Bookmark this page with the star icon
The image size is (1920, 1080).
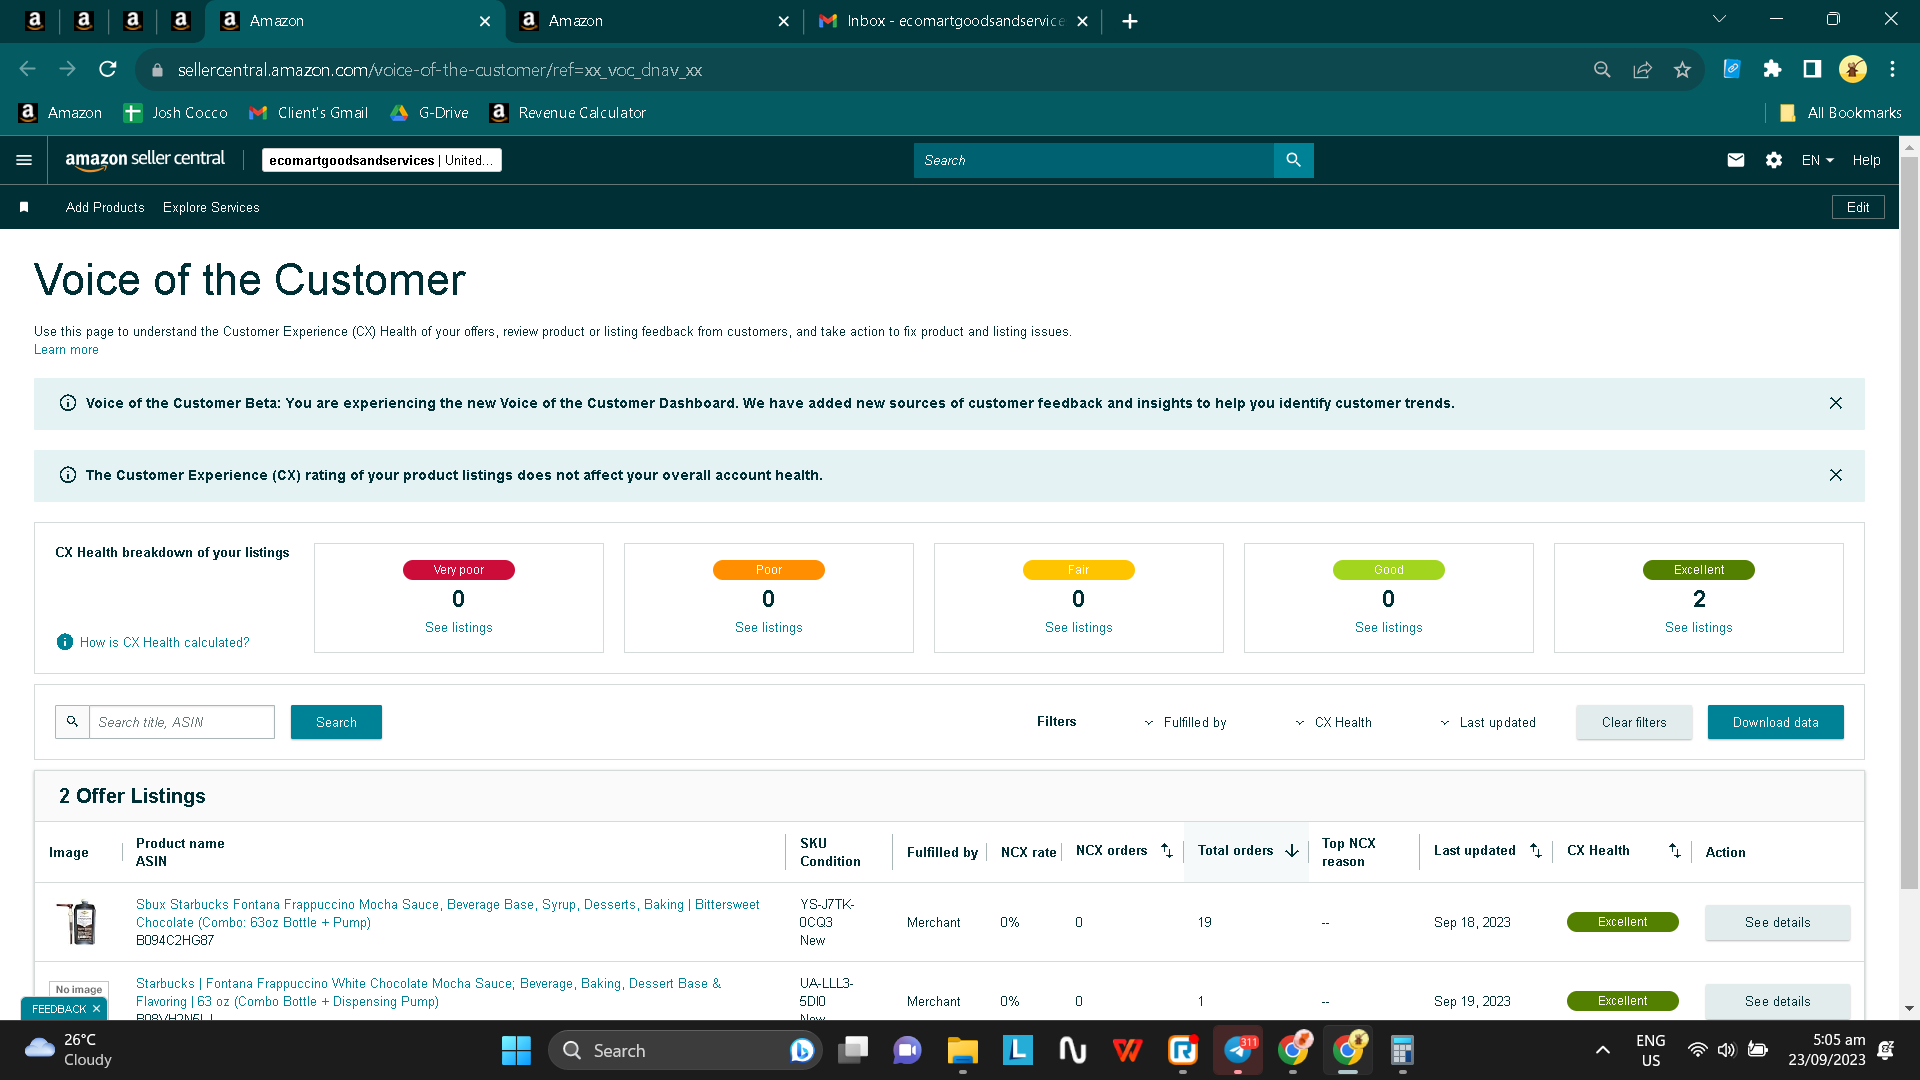pos(1682,69)
